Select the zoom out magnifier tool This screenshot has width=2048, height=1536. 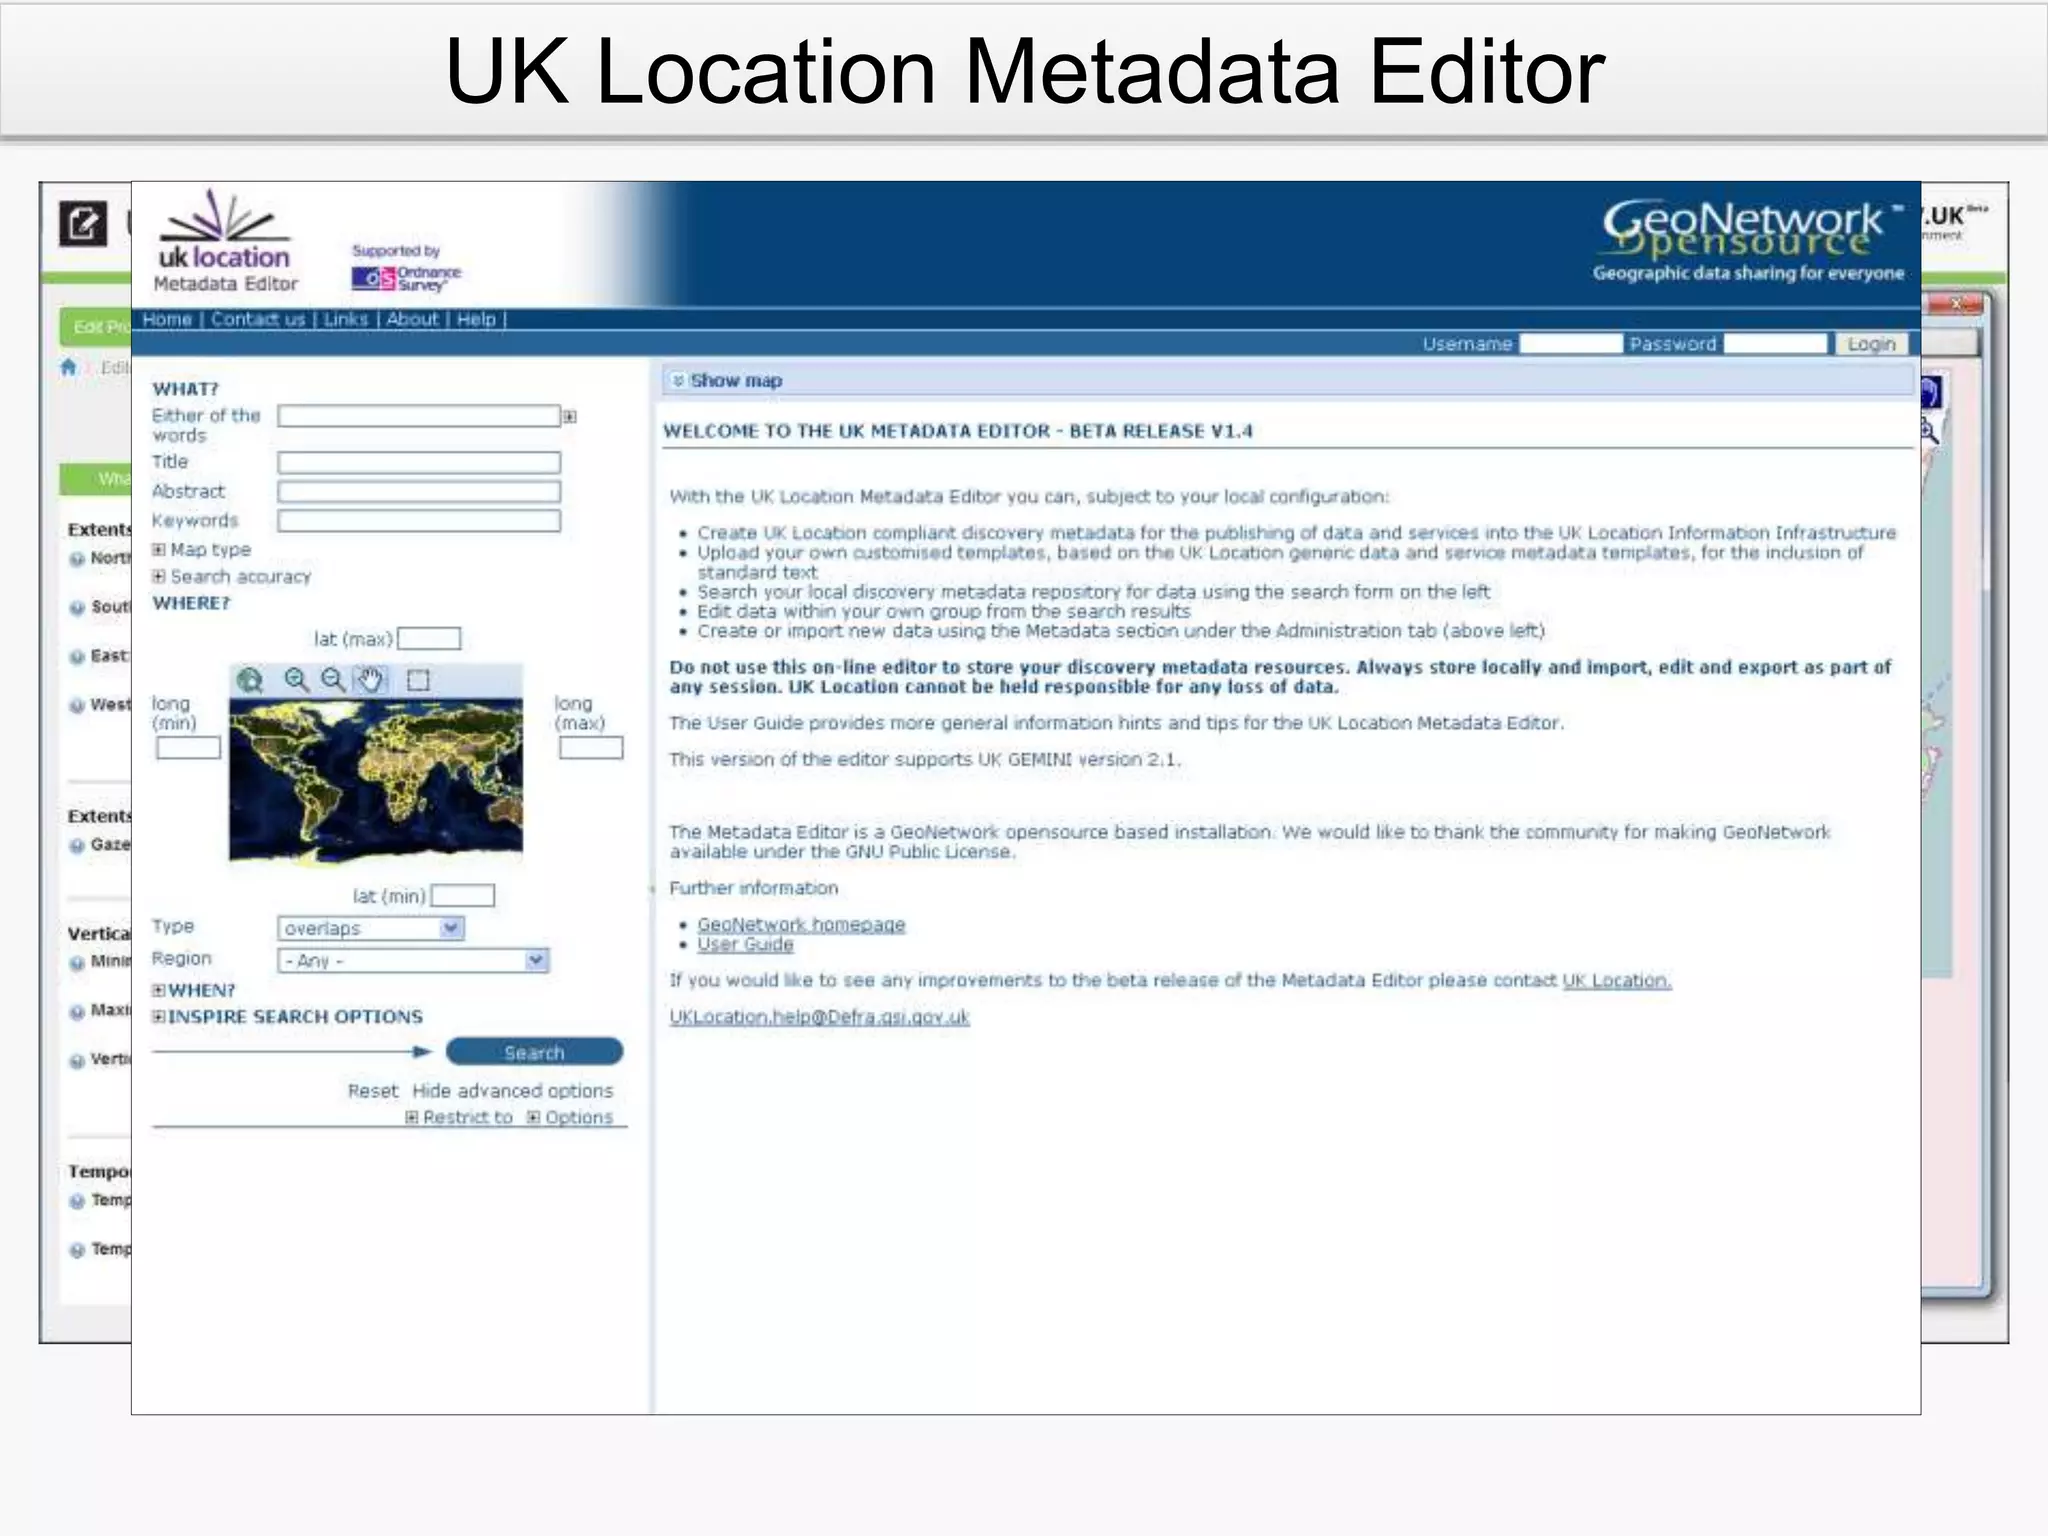pyautogui.click(x=333, y=680)
